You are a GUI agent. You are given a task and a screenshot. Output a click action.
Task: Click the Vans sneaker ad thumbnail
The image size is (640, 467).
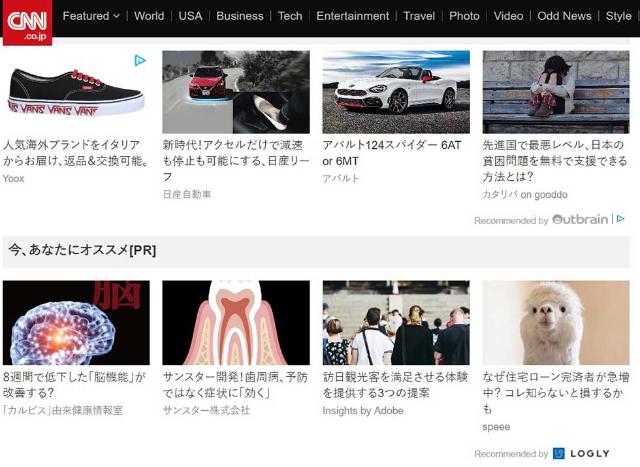click(x=76, y=92)
